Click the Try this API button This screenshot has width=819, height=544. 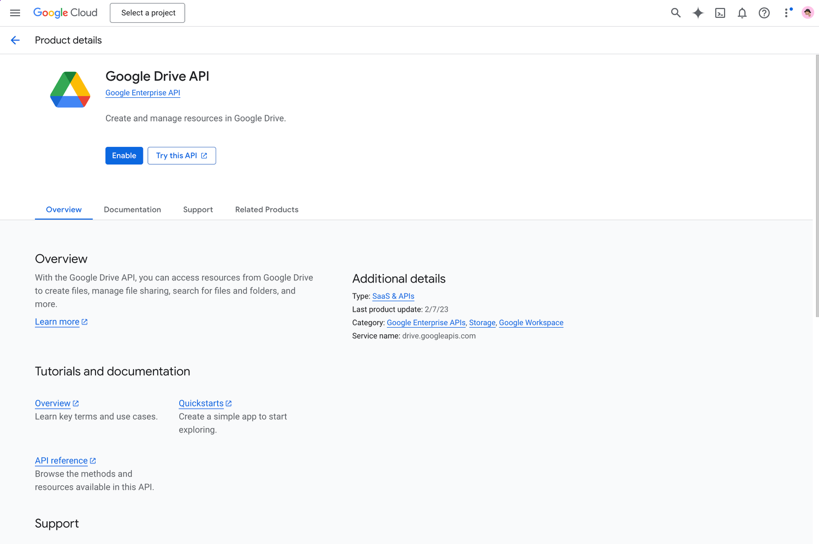(x=181, y=156)
